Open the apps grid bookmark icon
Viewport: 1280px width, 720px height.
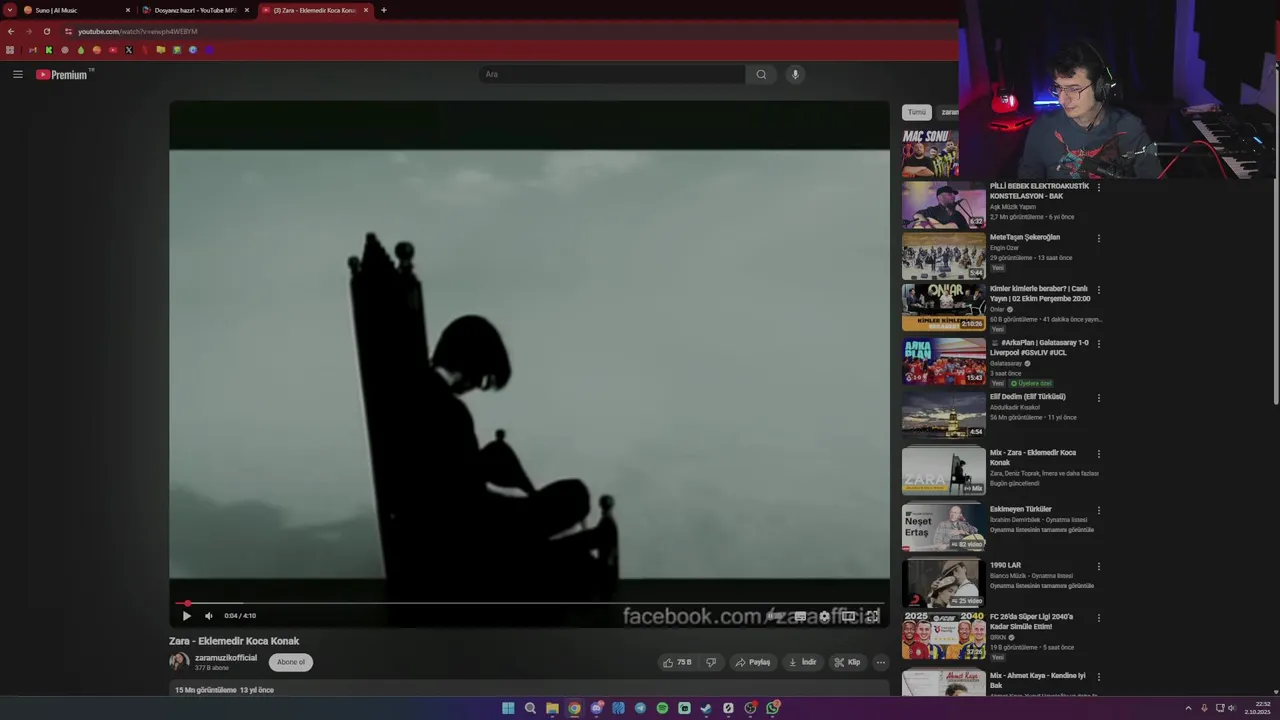tap(10, 50)
